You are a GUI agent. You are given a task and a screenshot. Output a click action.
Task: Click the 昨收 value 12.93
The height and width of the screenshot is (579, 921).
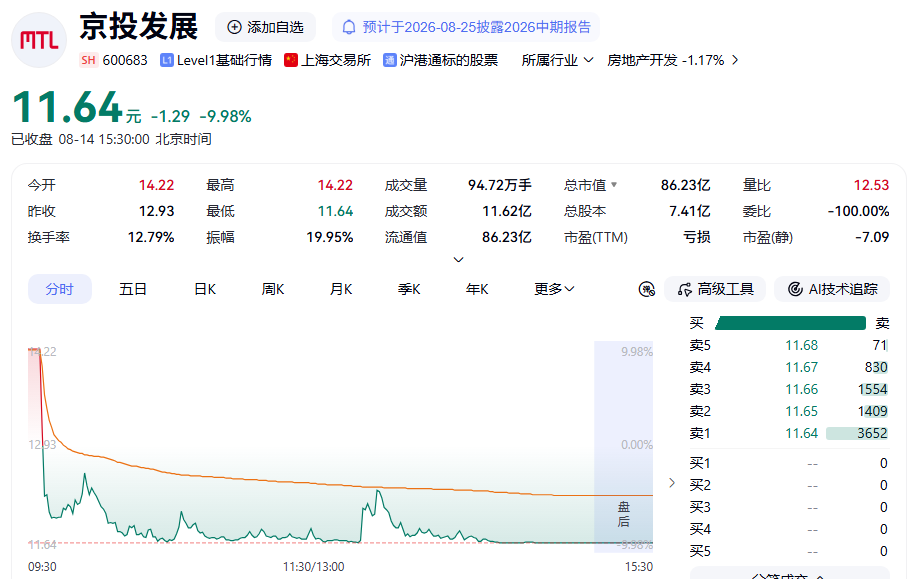(x=156, y=211)
